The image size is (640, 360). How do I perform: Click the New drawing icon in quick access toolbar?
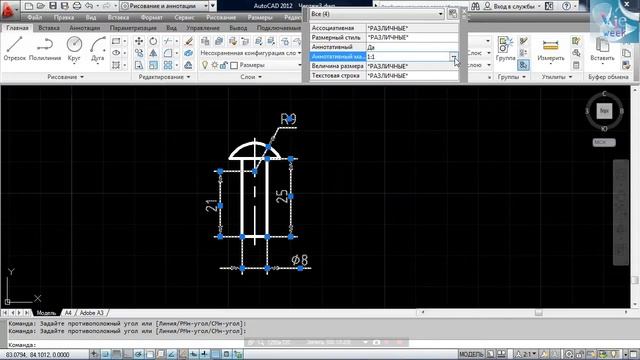(x=29, y=6)
